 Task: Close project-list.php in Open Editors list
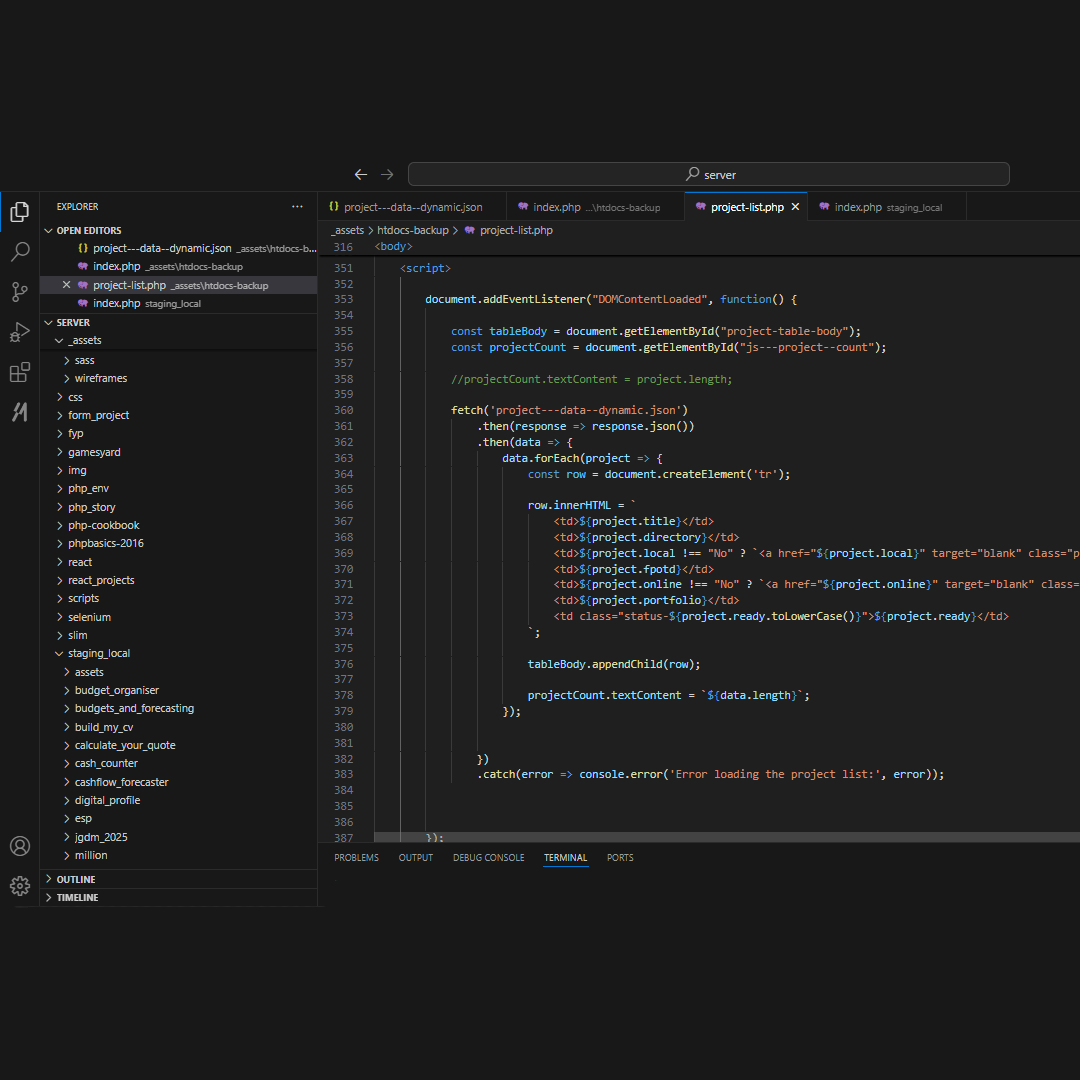pyautogui.click(x=66, y=284)
